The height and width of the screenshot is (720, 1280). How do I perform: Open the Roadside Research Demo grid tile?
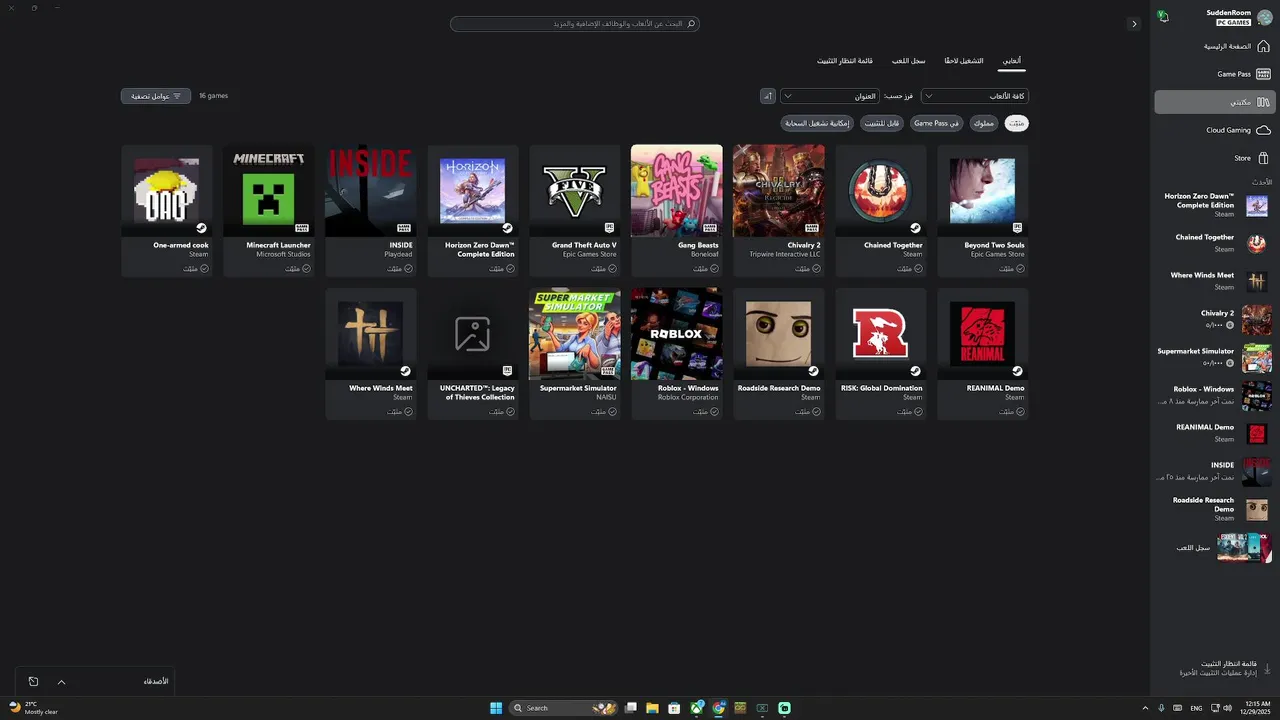coord(779,353)
